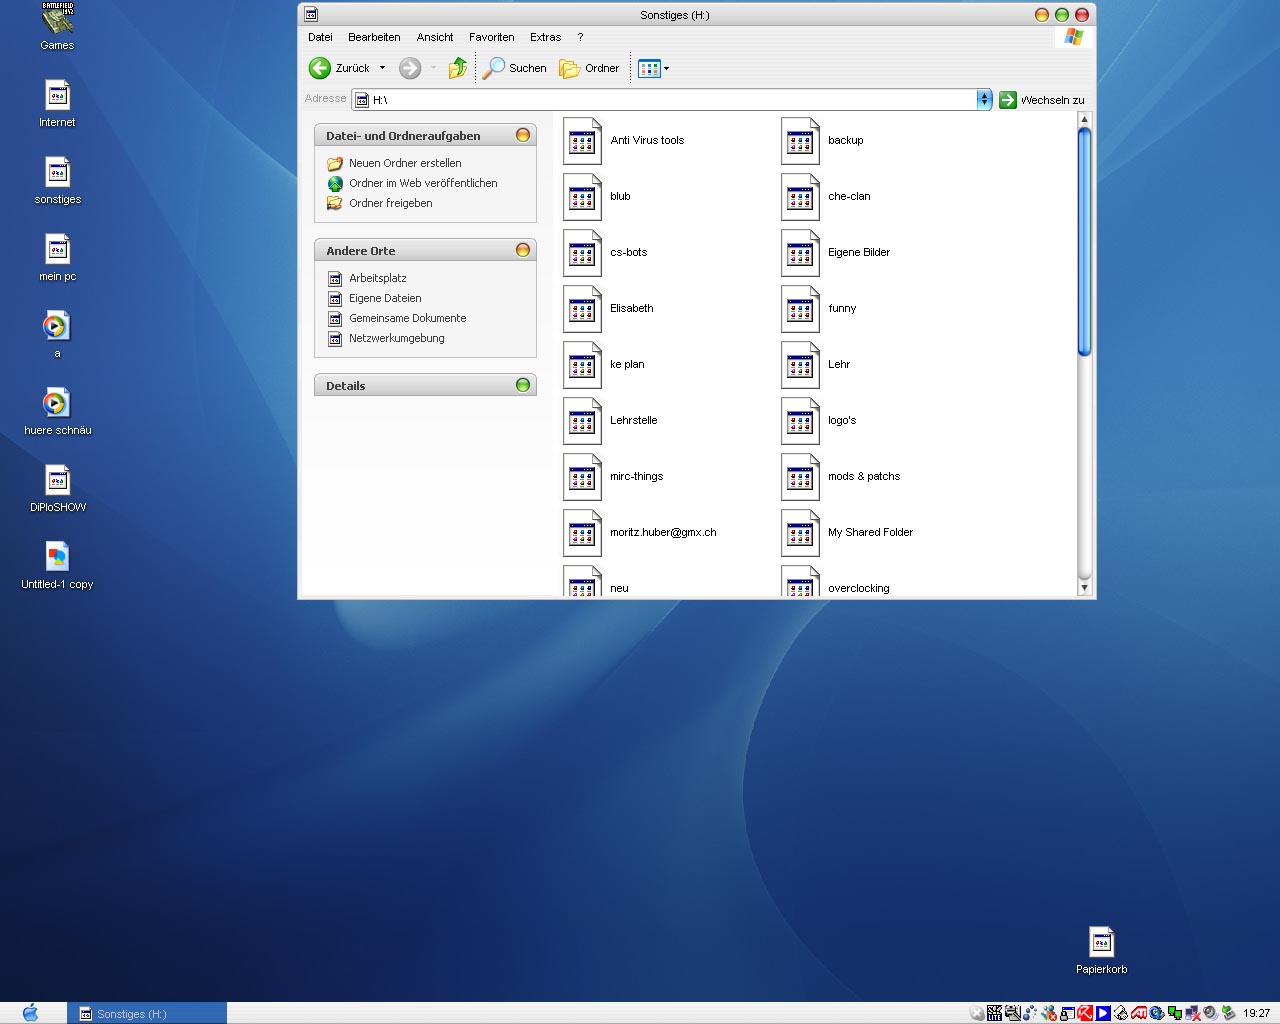Open the Zurück history dropdown arrow

click(382, 69)
